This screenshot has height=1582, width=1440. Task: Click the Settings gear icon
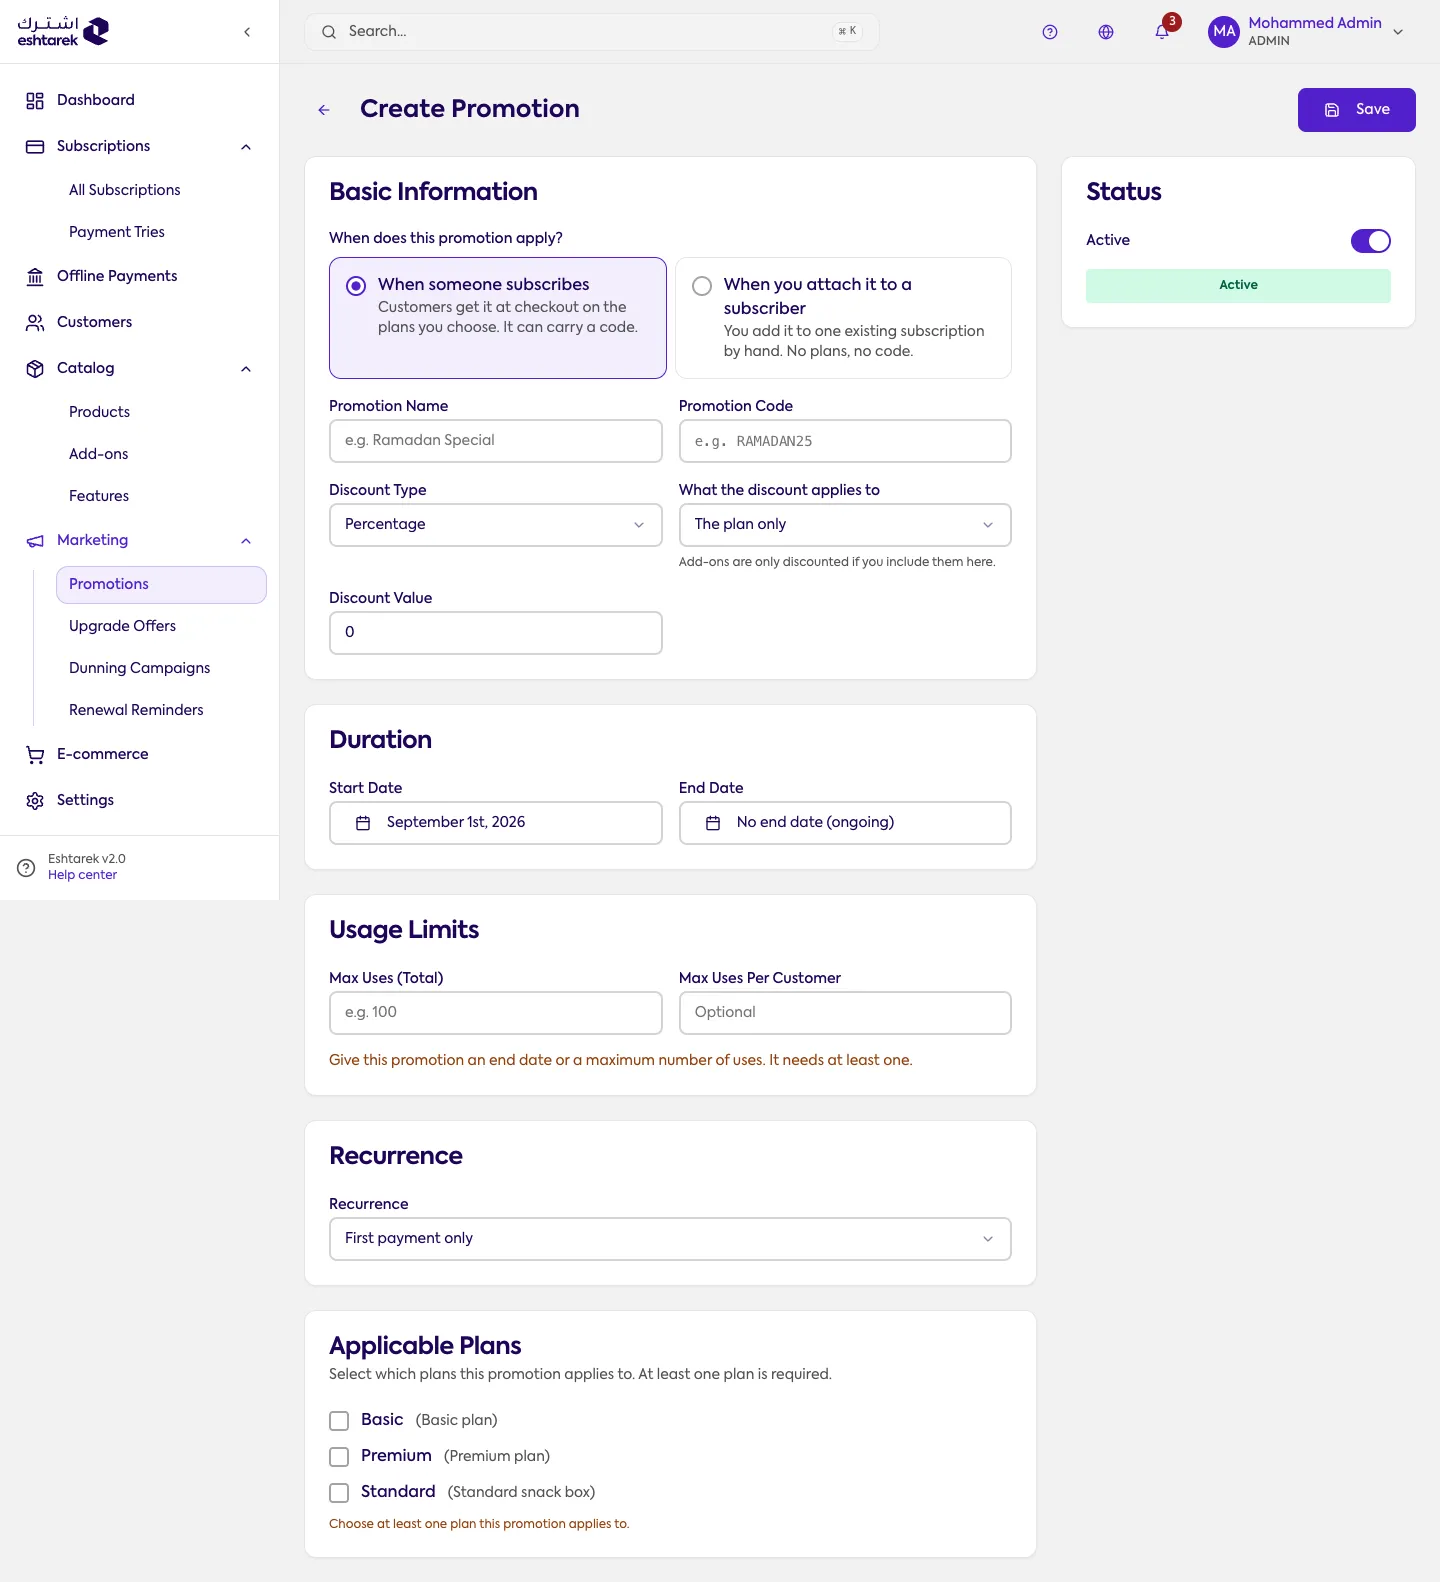click(35, 801)
